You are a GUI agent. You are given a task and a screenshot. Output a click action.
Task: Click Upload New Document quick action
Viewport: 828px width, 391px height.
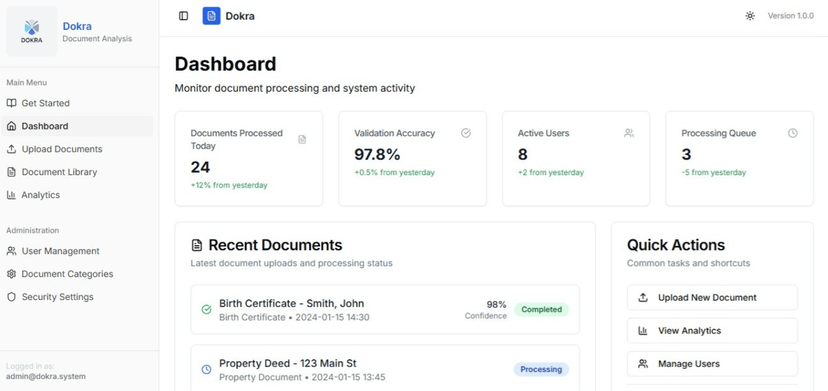[712, 297]
